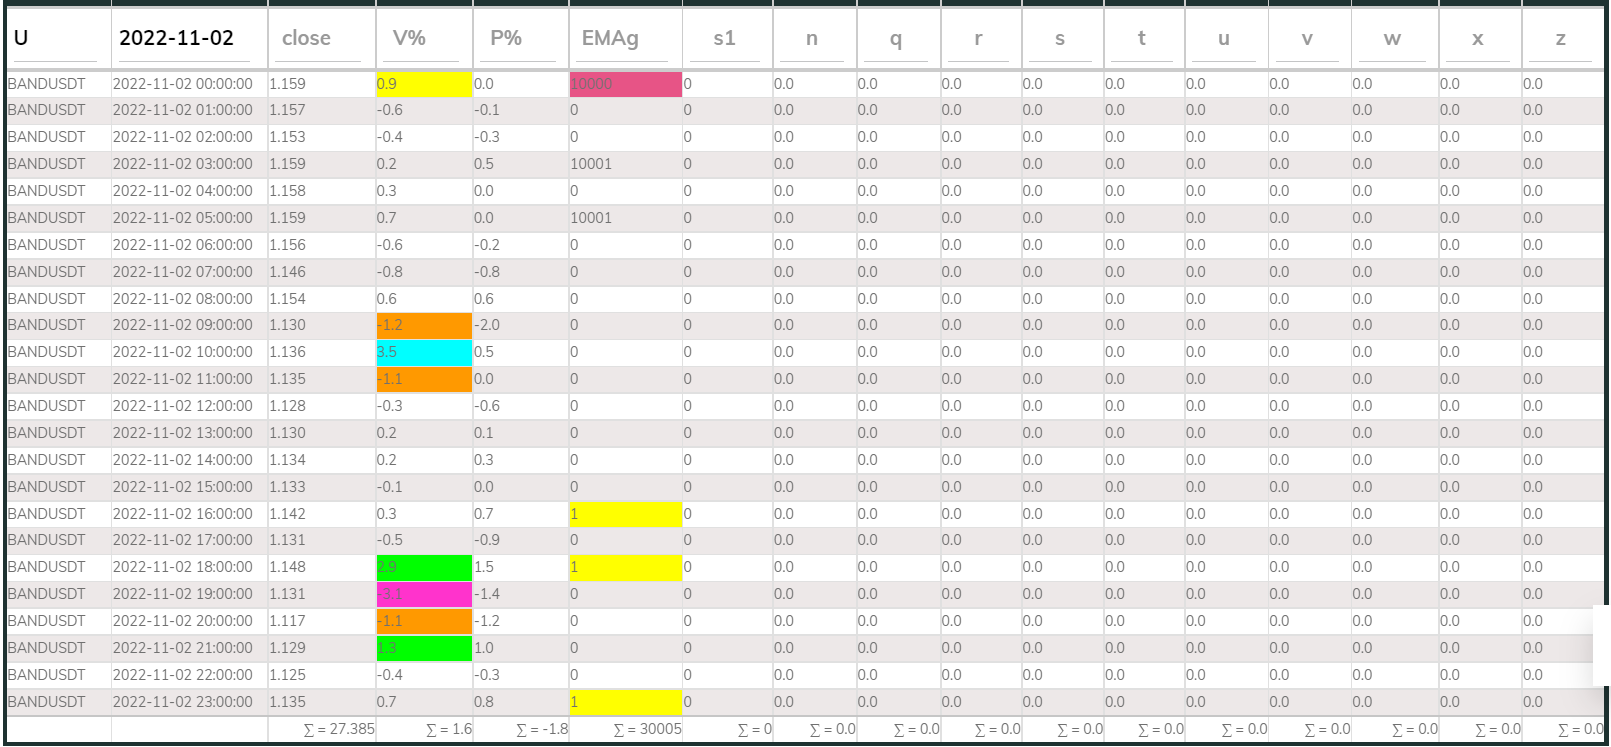Select the magenta -3.1 V% cell
Image resolution: width=1611 pixels, height=747 pixels.
pyautogui.click(x=424, y=594)
